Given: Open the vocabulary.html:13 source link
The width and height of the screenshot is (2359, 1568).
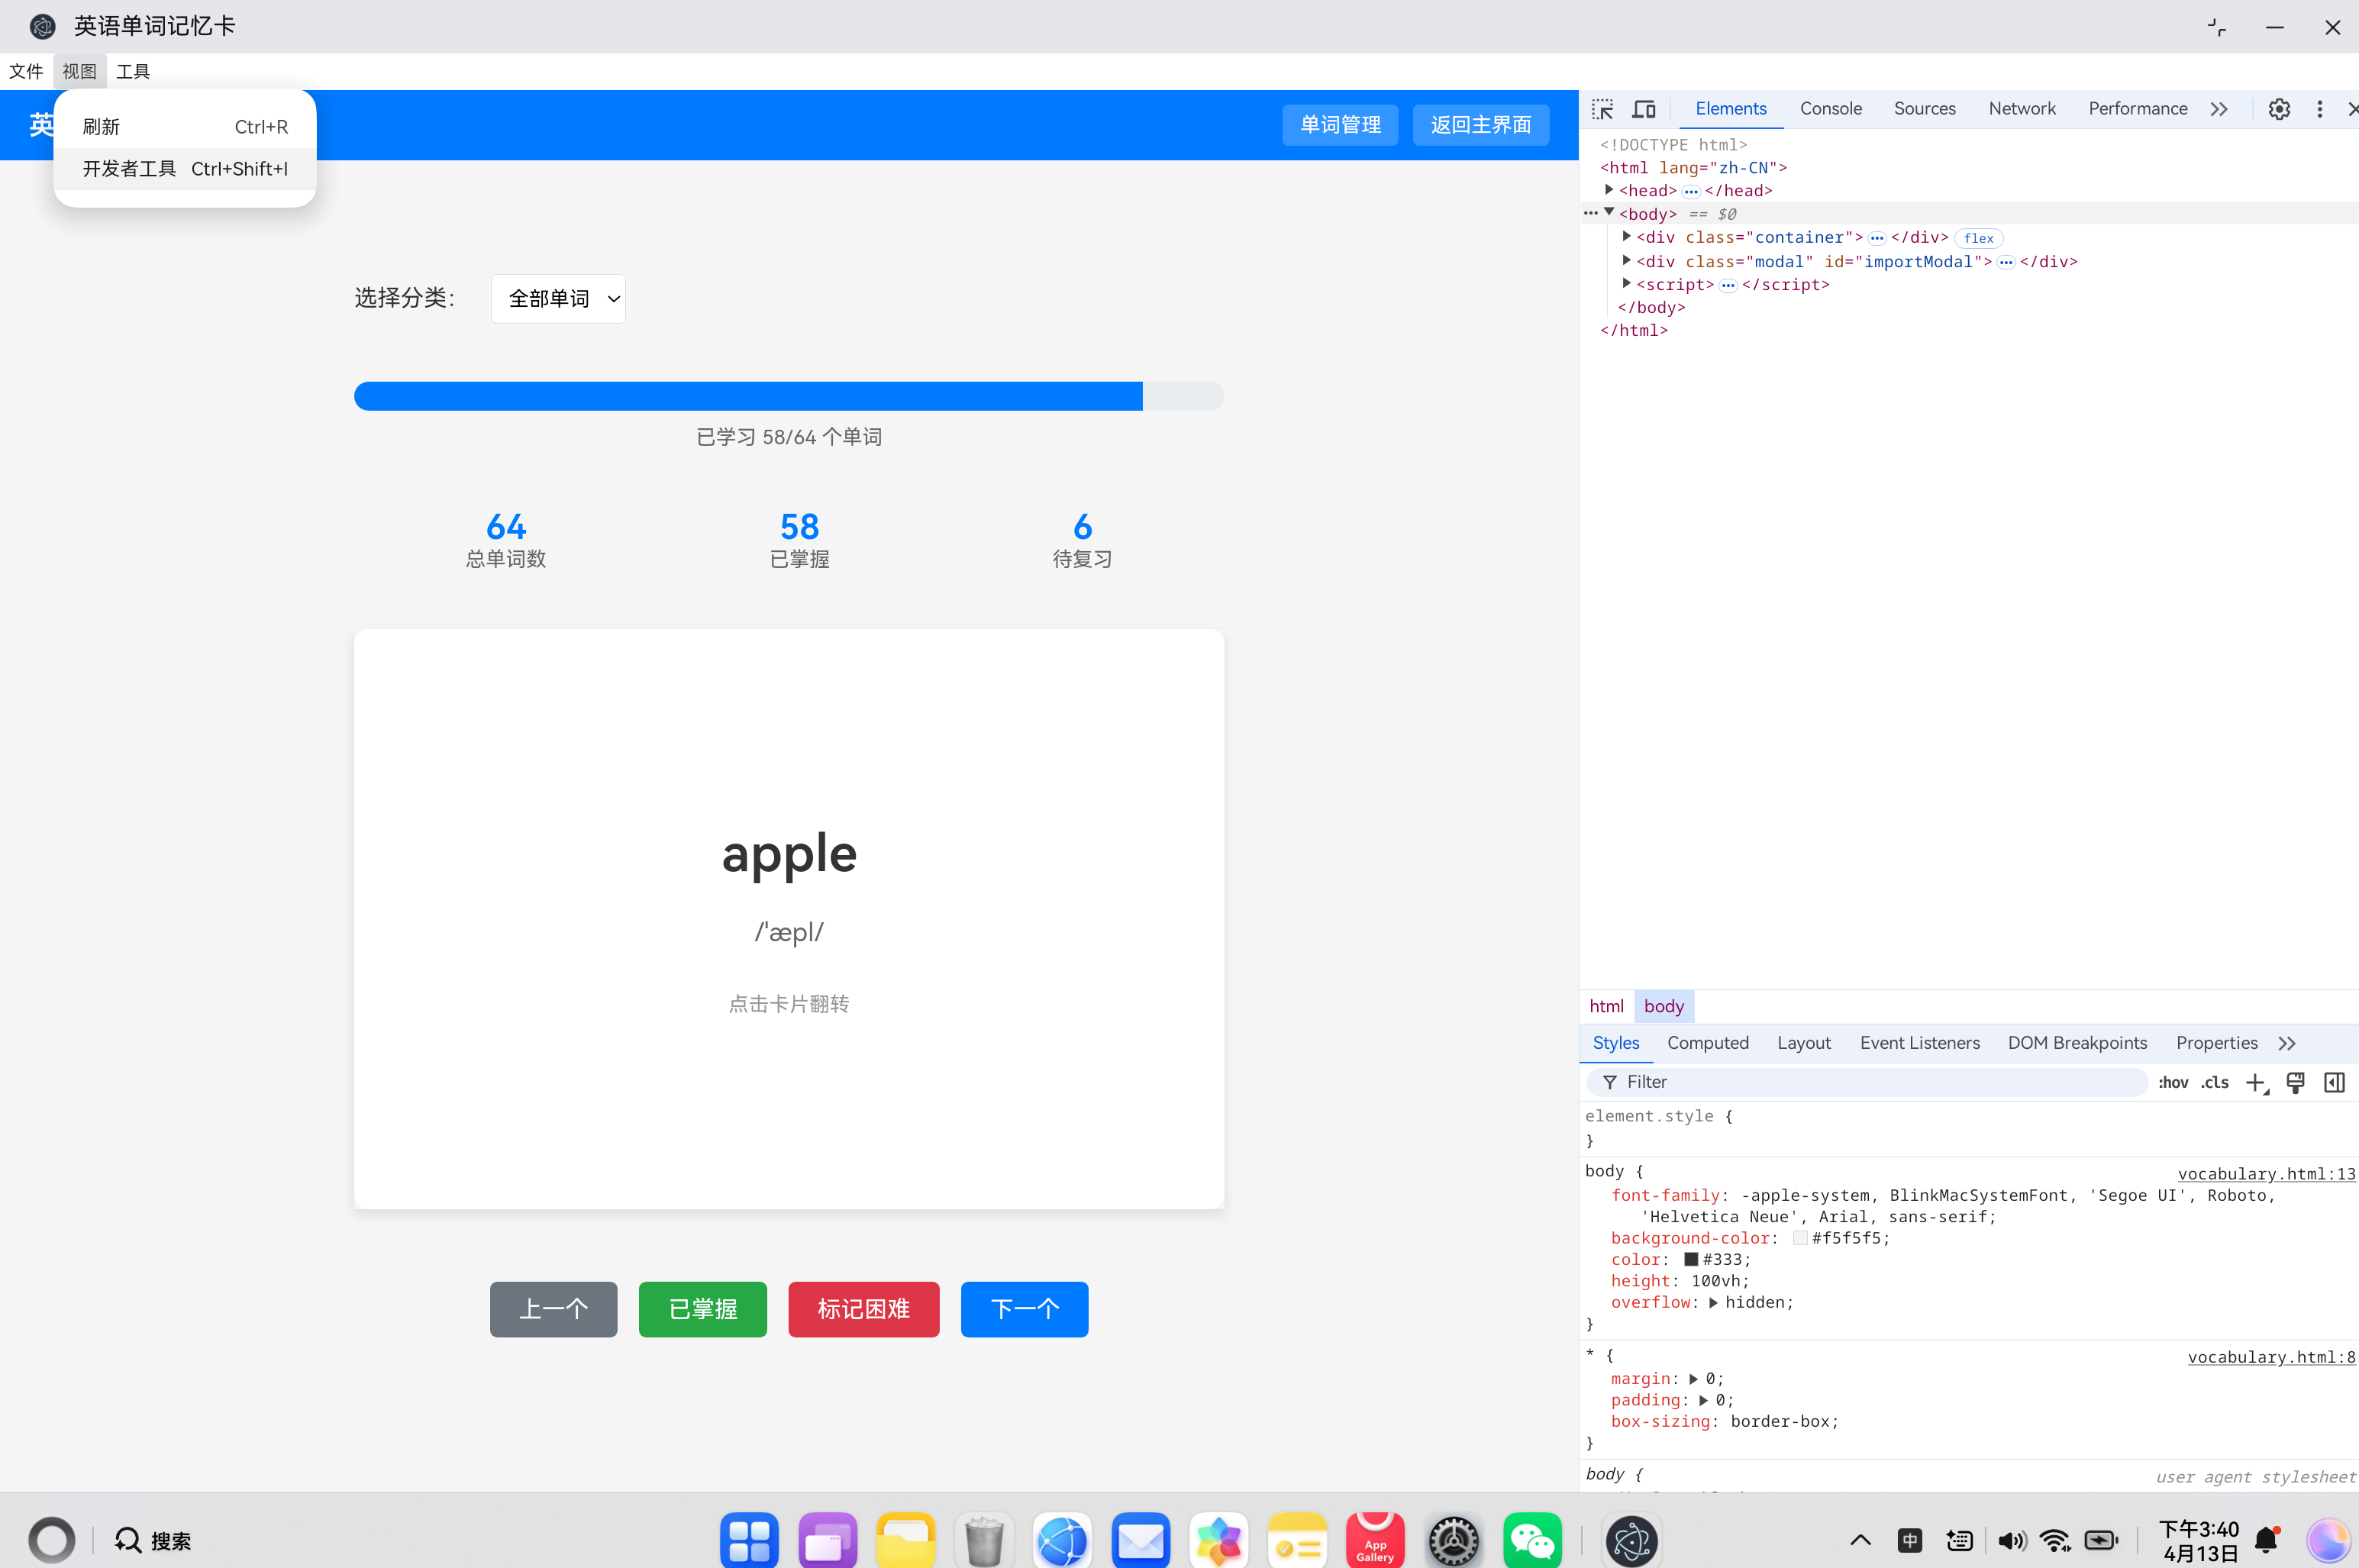Looking at the screenshot, I should (2266, 1174).
